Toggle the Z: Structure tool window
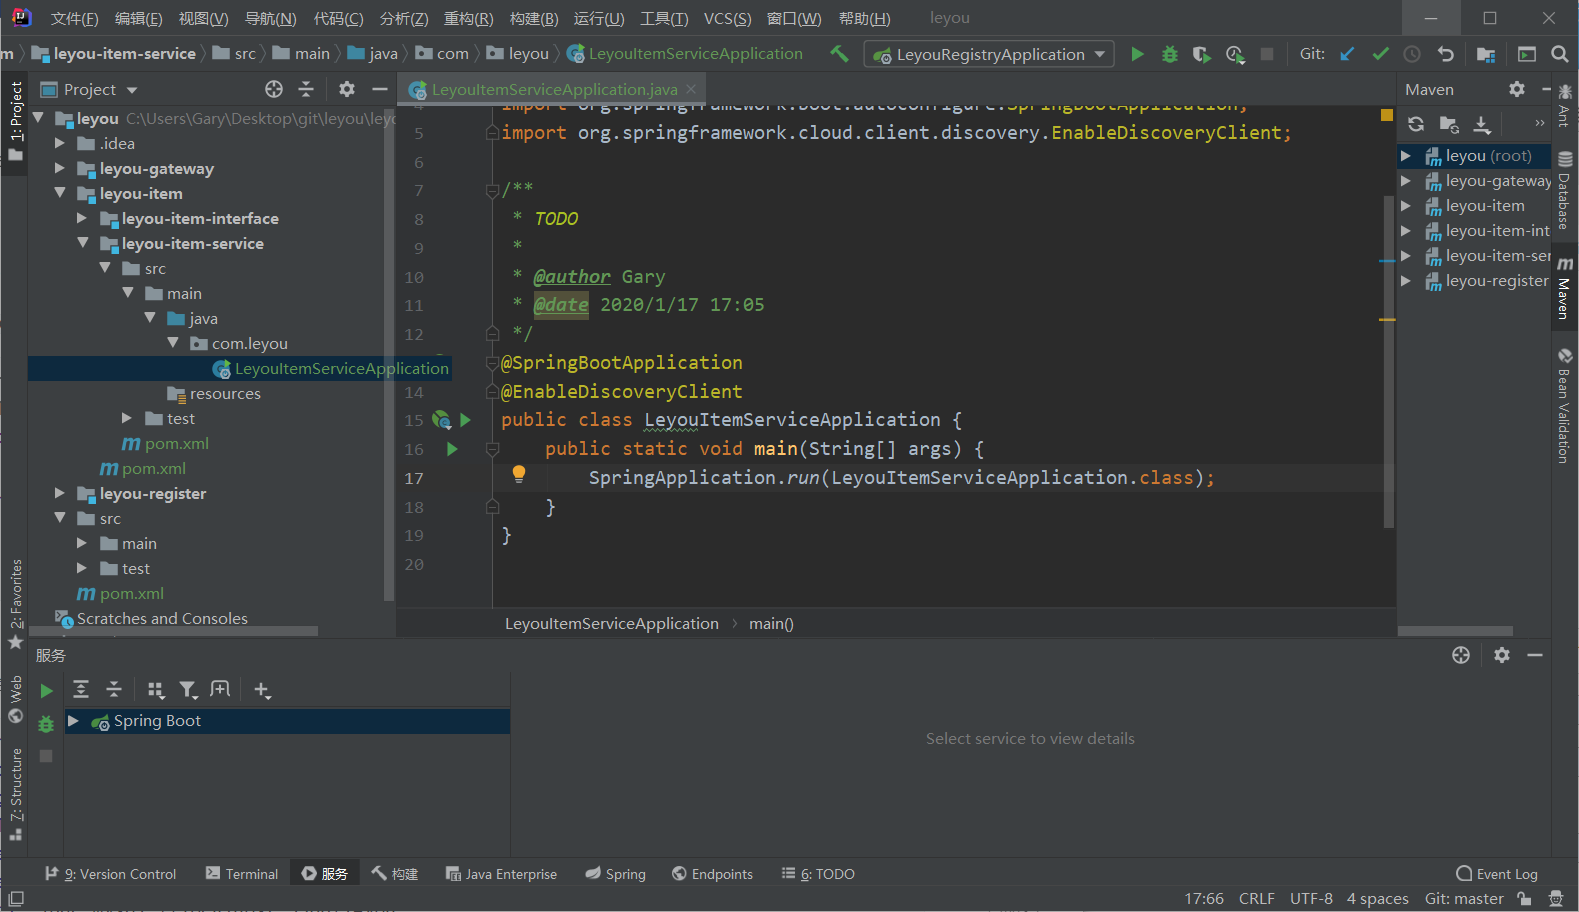This screenshot has height=912, width=1579. click(15, 794)
